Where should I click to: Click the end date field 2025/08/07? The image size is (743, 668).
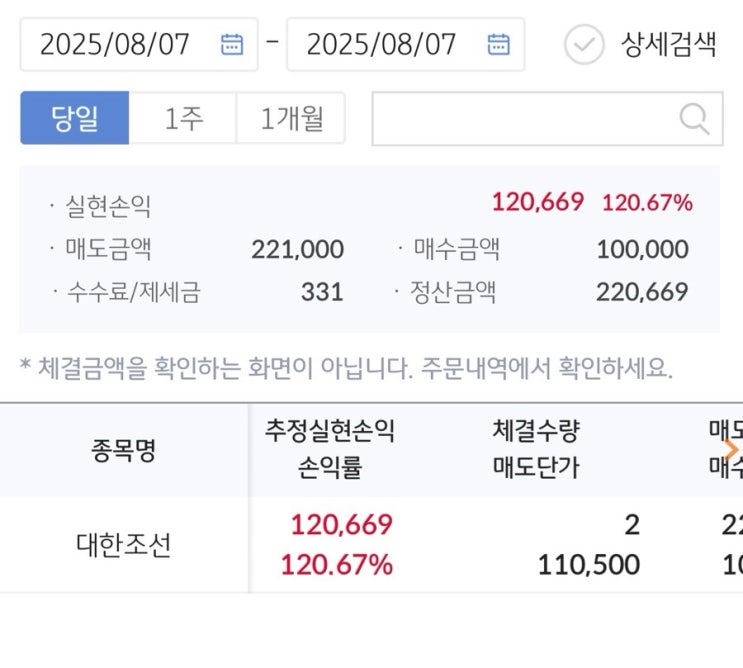pos(381,44)
